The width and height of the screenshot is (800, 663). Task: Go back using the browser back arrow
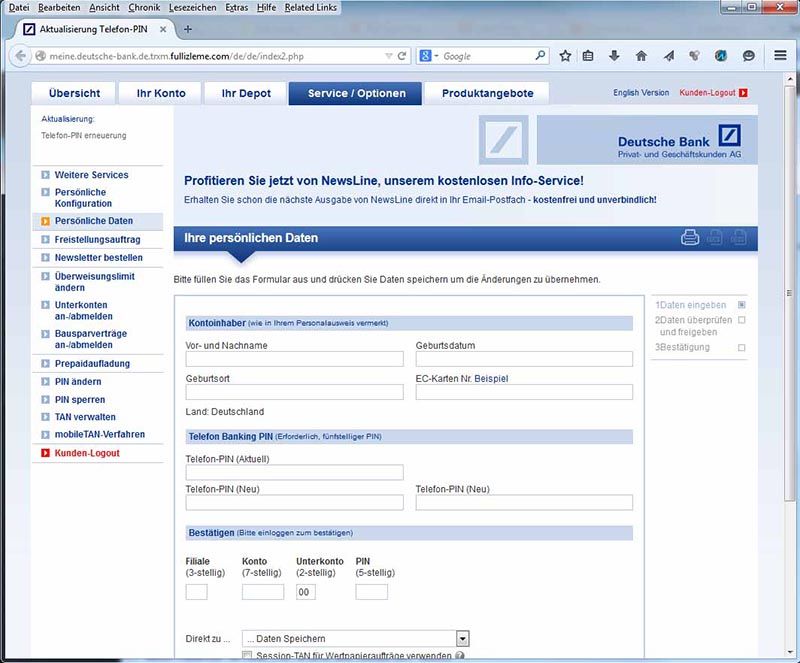point(20,56)
